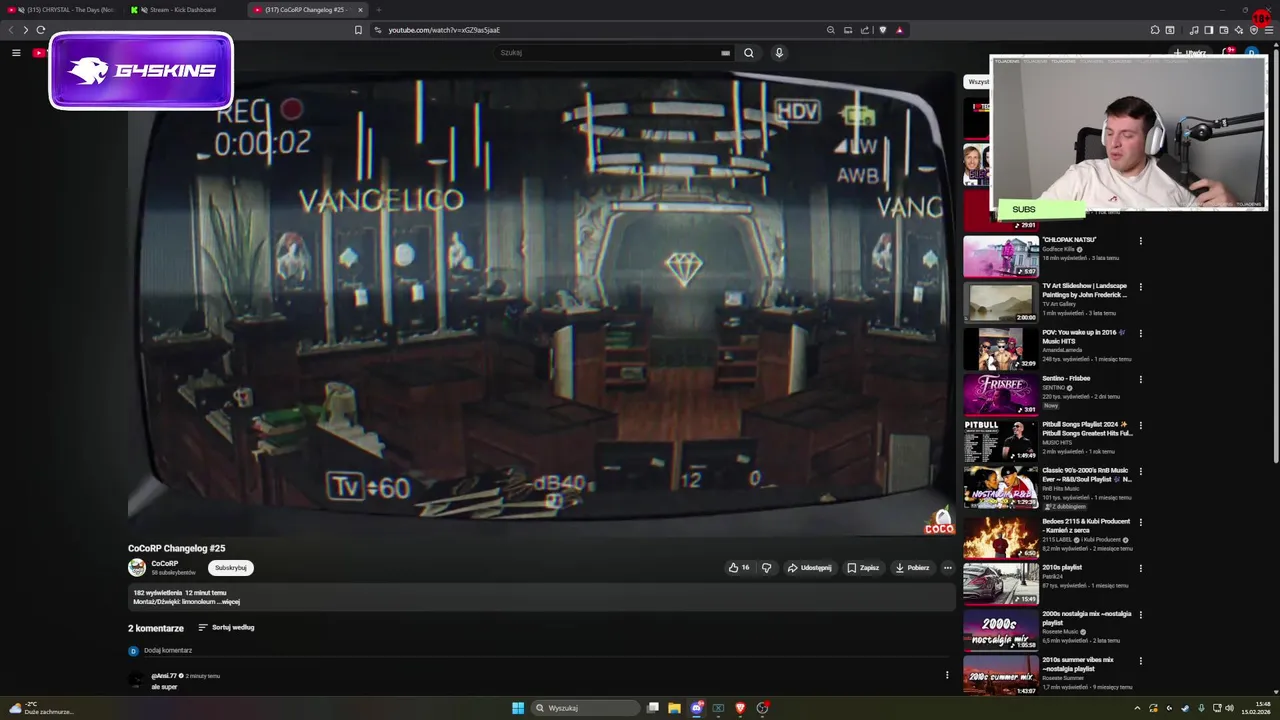The width and height of the screenshot is (1280, 720).
Task: Open CHŁOPAK NATSU video thumbnail
Action: (x=1001, y=257)
